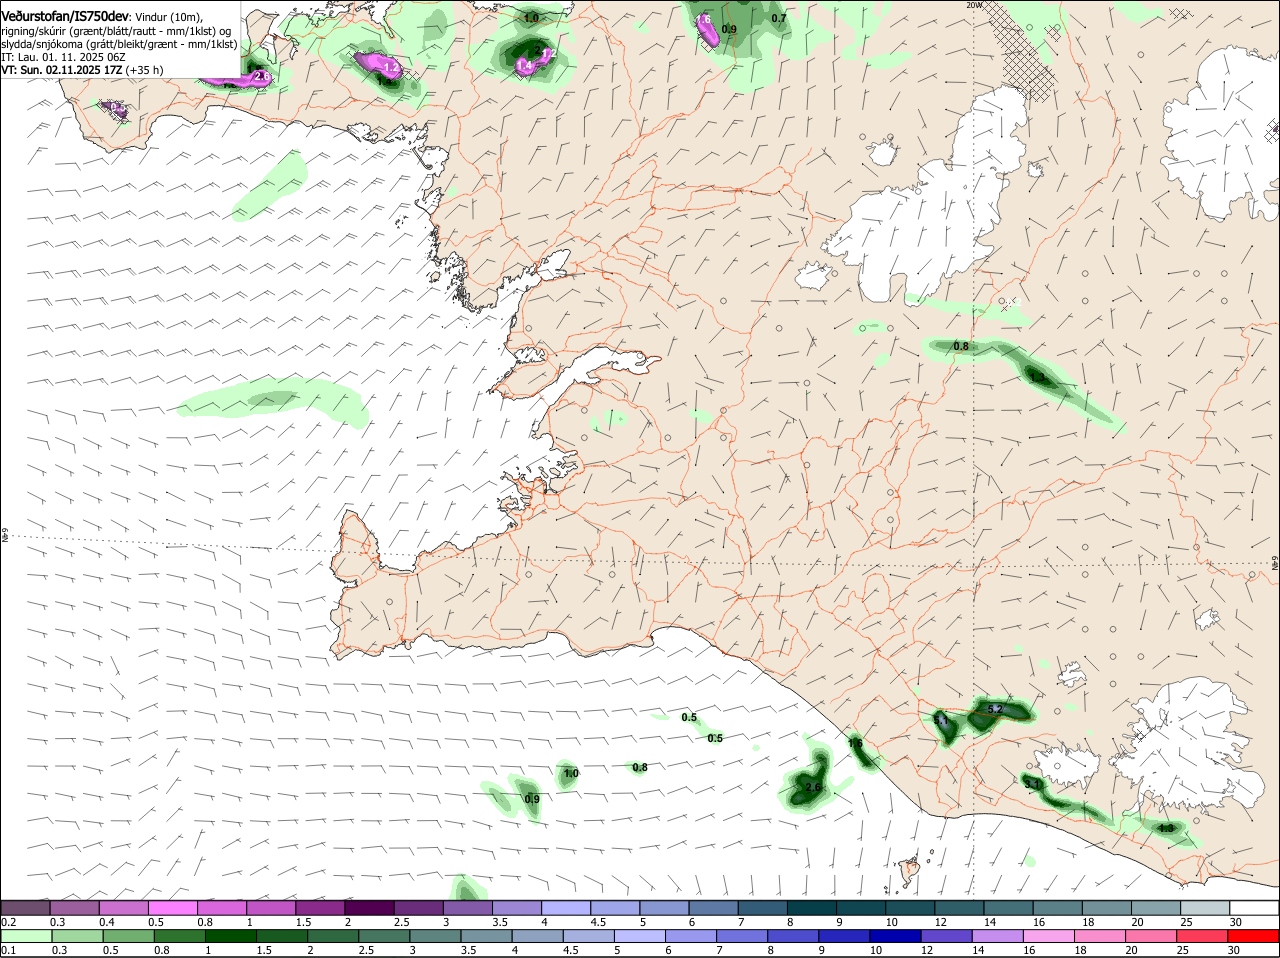Select the upper legend swatch between 2 and 2.5
This screenshot has height=958, width=1280.
point(369,907)
